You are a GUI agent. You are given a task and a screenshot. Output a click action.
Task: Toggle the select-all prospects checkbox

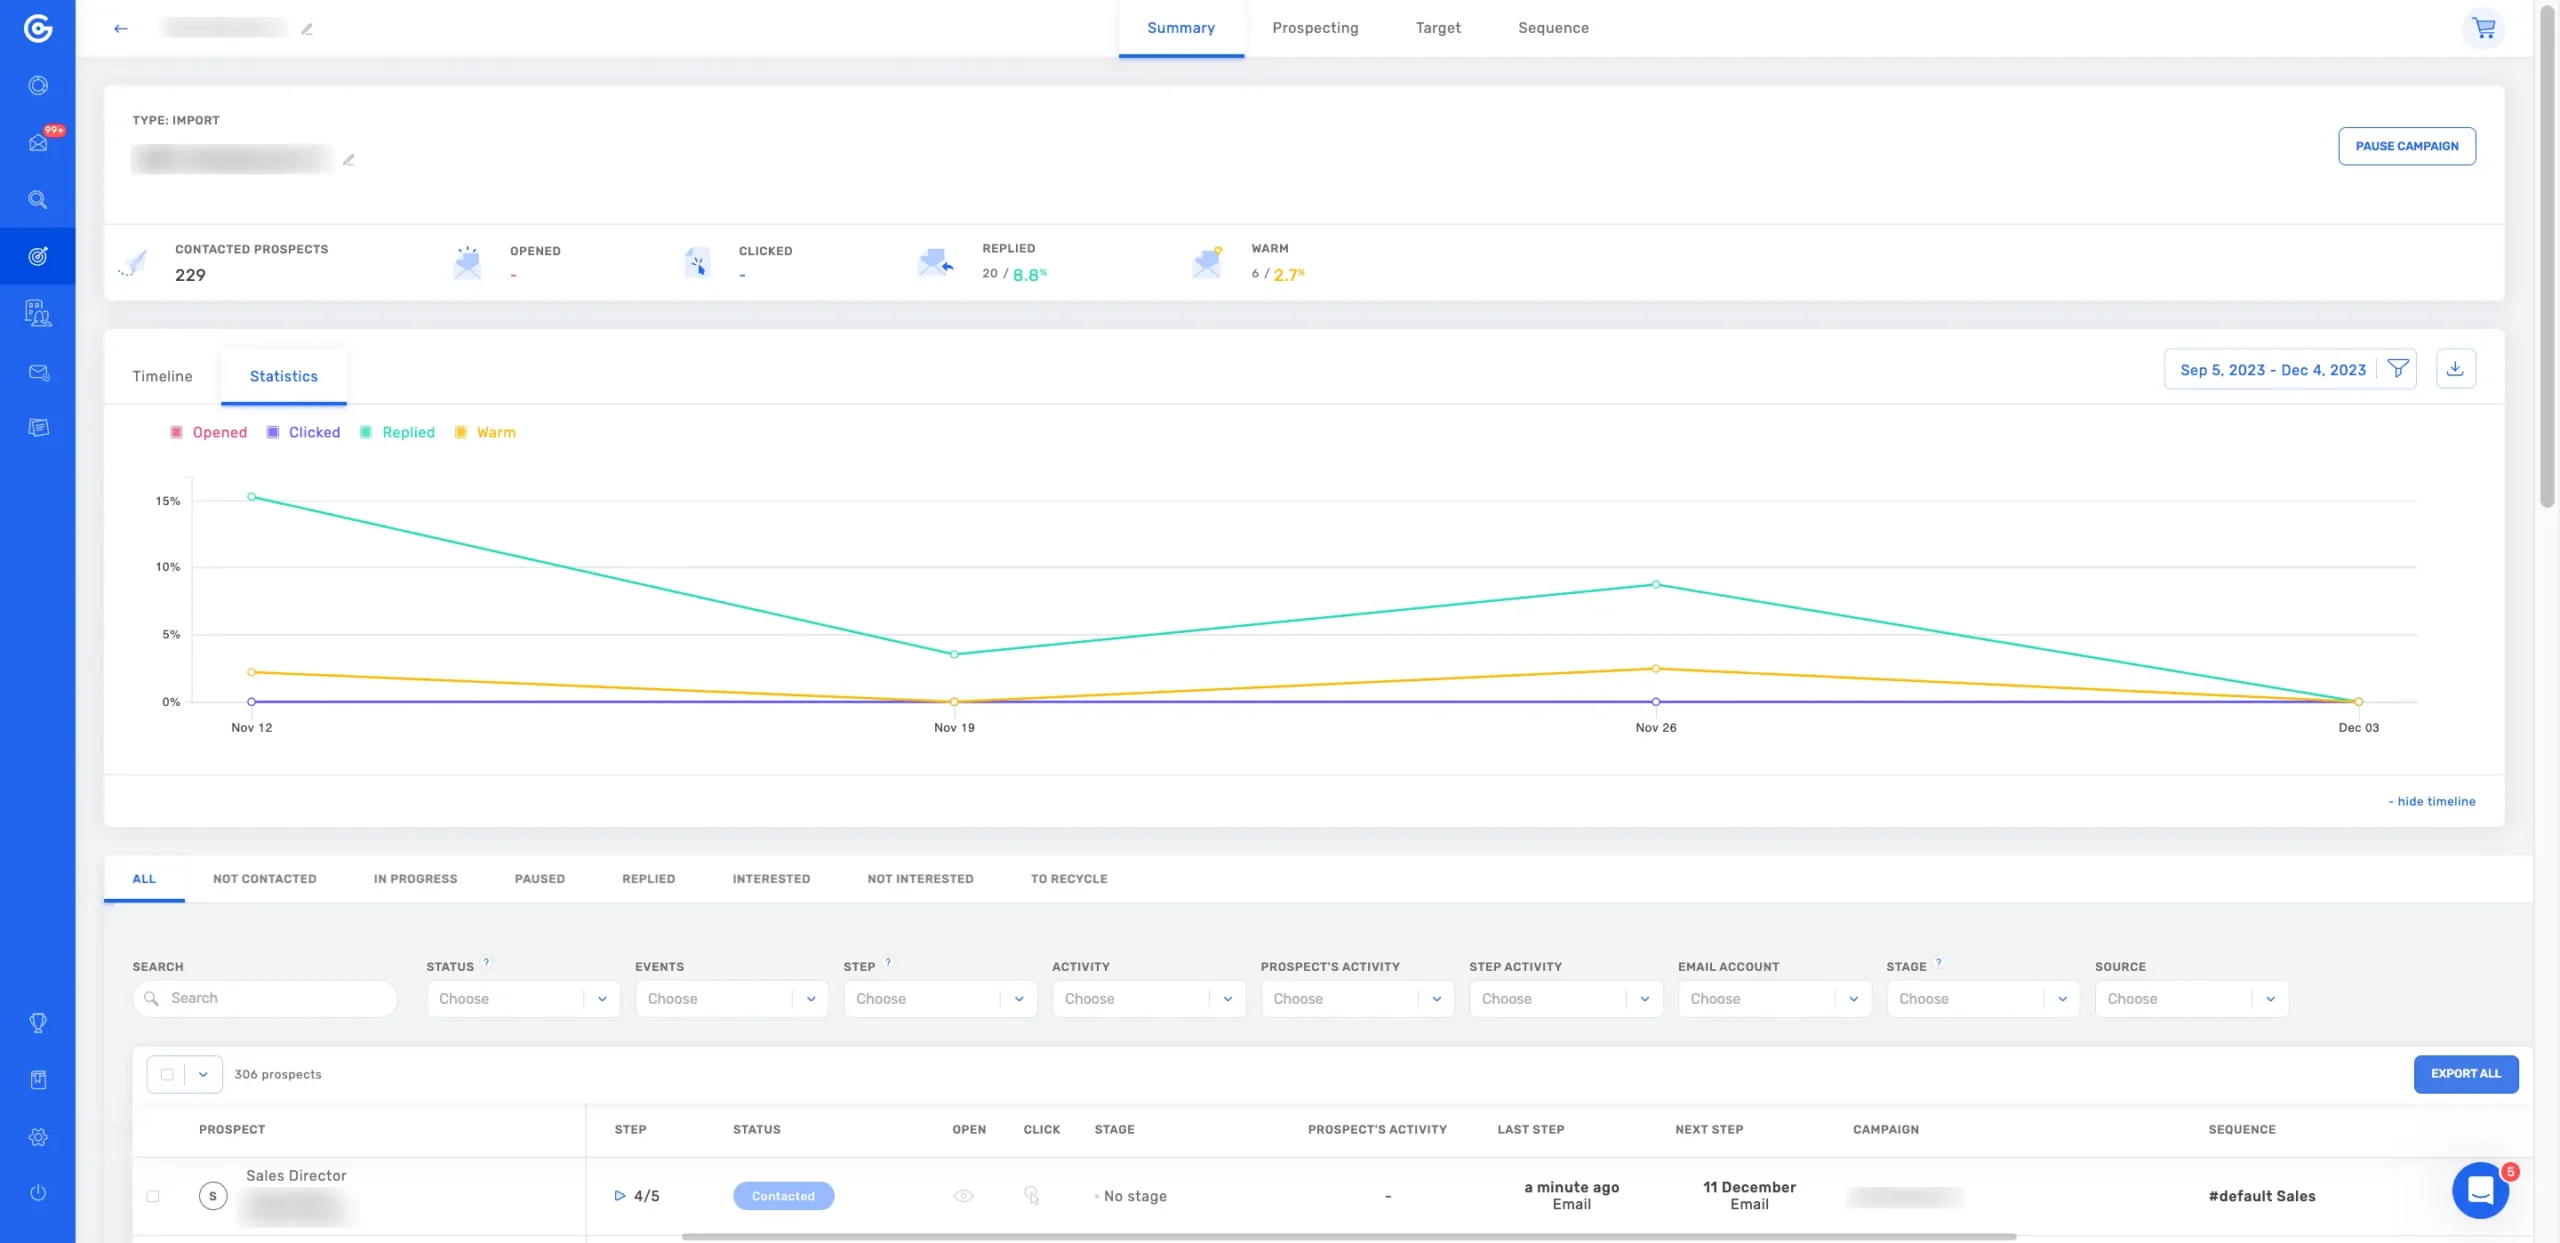click(167, 1074)
